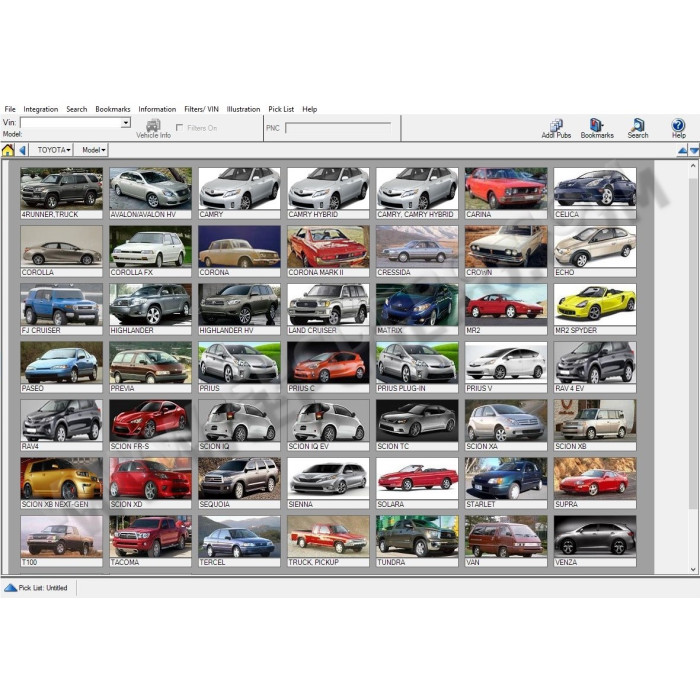Select the 4RUNNER,TRUCK thumbnail

coord(62,193)
